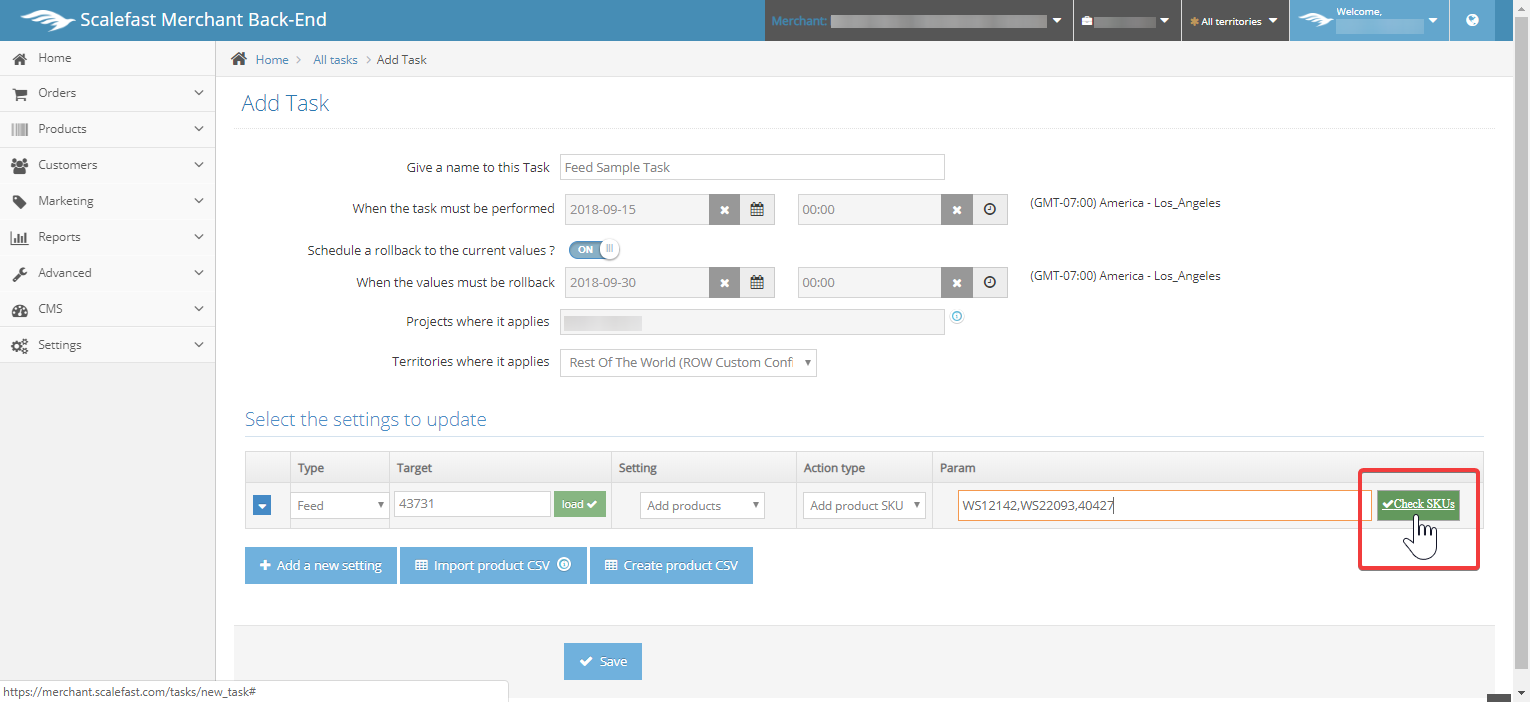
Task: Open the Marketing sidebar menu
Action: point(107,201)
